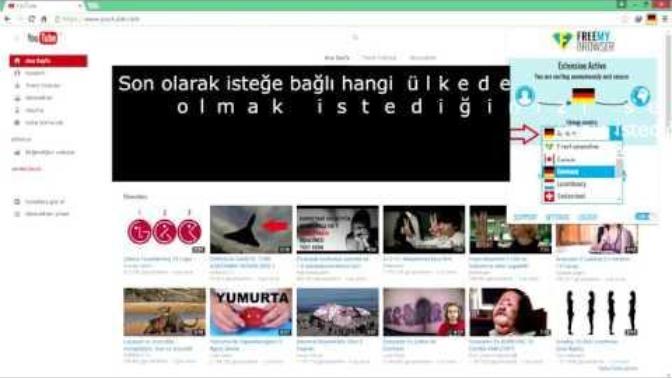The height and width of the screenshot is (378, 672).
Task: Select the red Ana Sayfa sidebar item
Action: (48, 61)
